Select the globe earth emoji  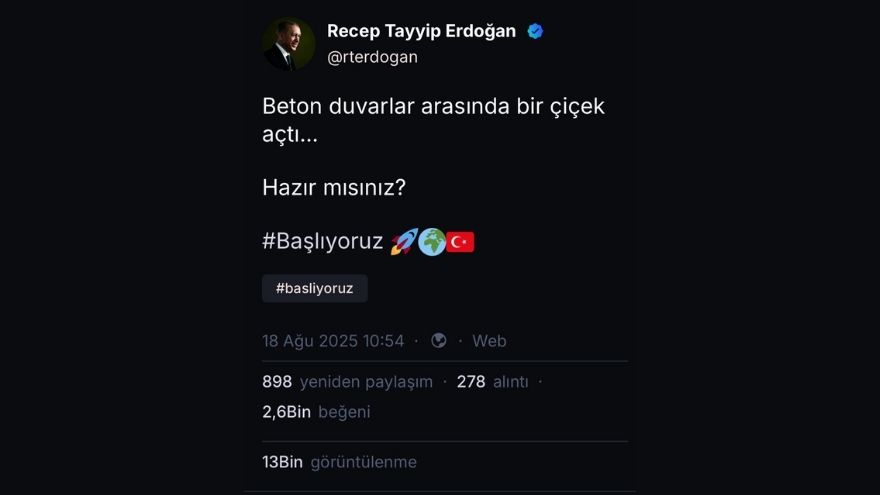pos(432,242)
